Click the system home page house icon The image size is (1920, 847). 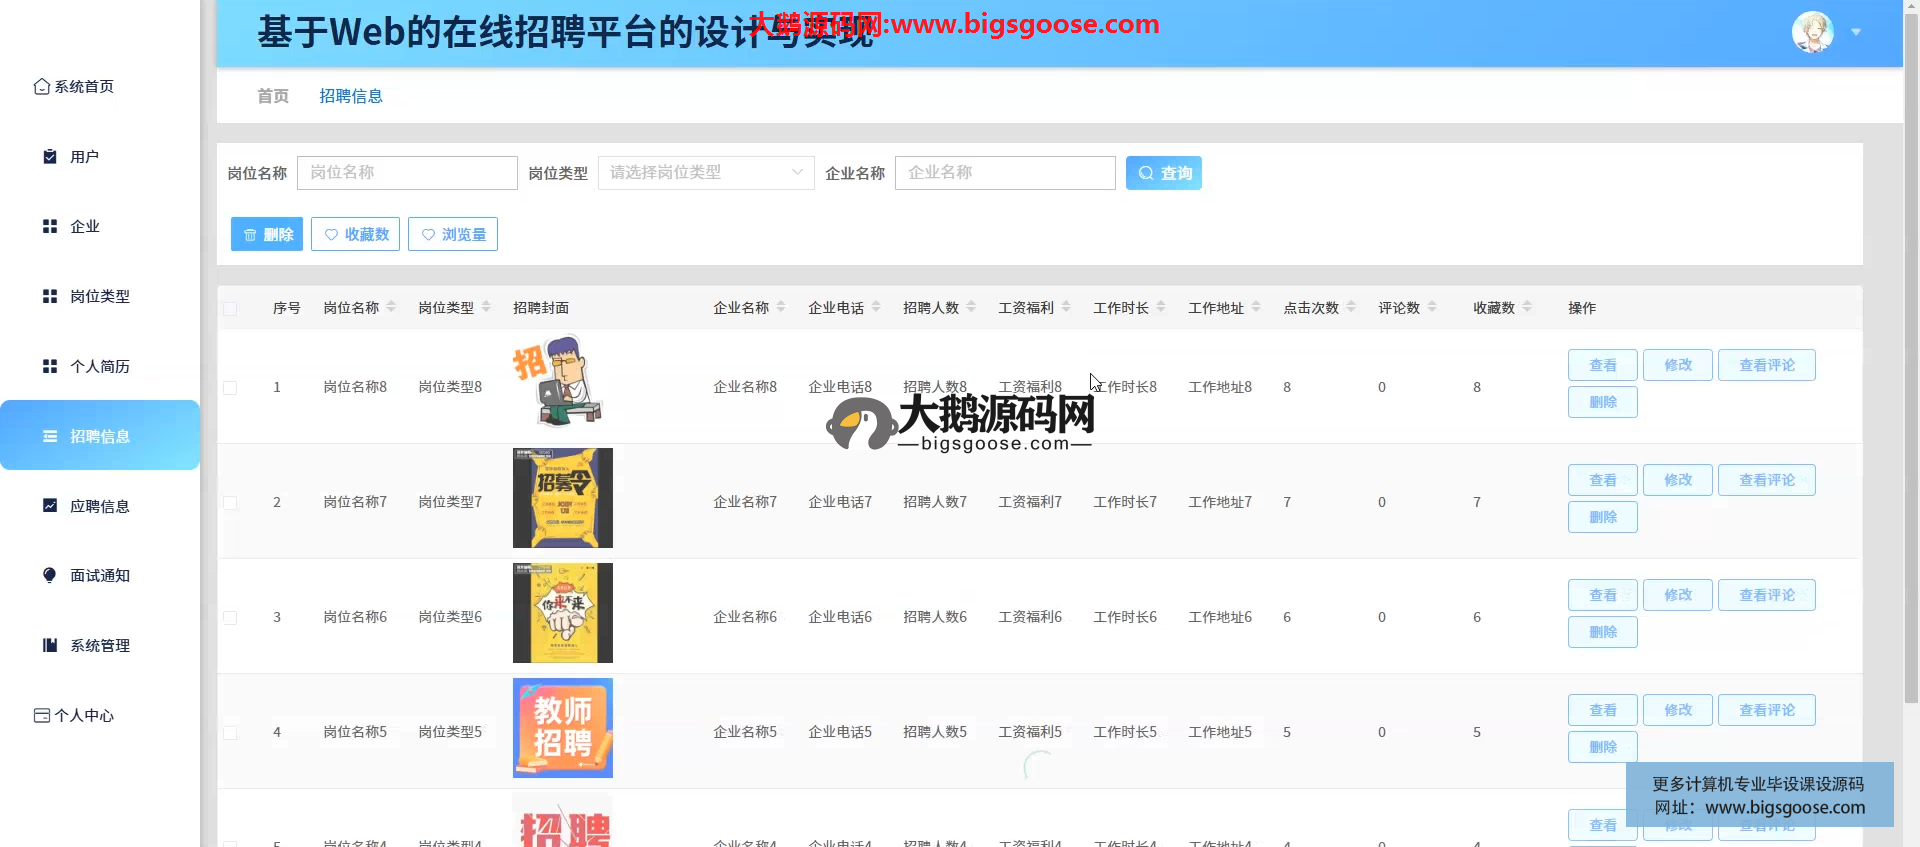41,87
